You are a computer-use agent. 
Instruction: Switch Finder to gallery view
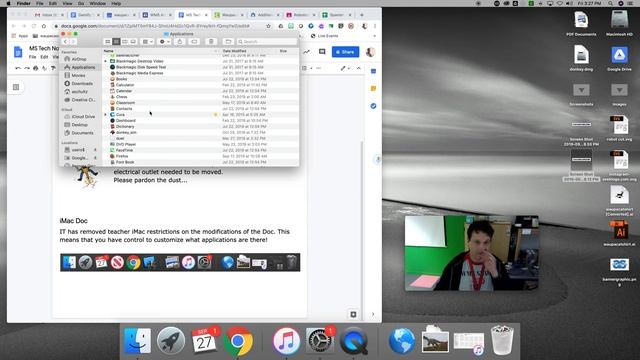coord(133,42)
